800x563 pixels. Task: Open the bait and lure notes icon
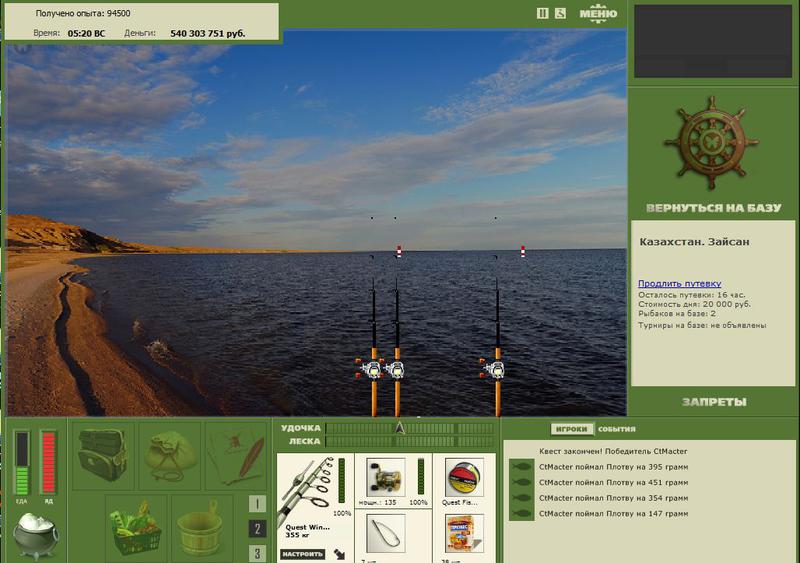[x=237, y=456]
